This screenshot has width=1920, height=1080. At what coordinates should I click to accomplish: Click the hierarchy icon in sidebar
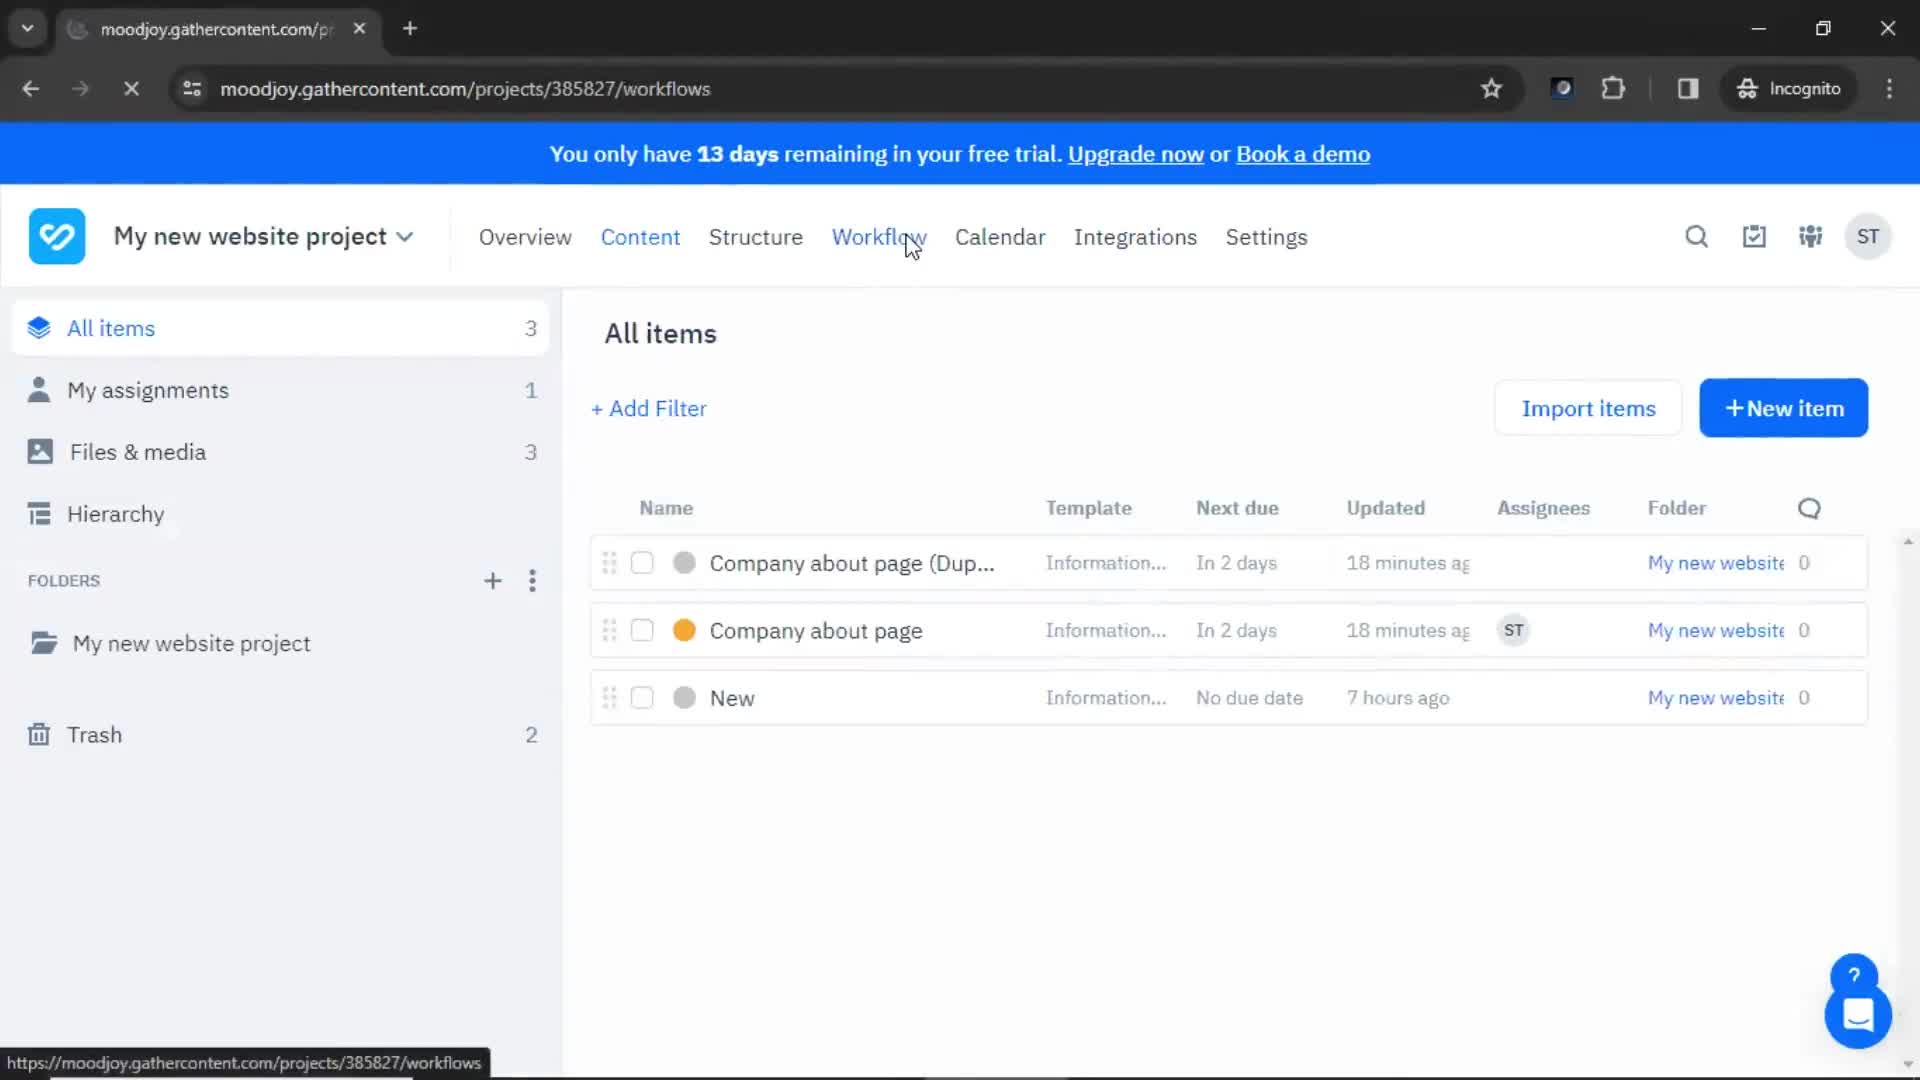[38, 513]
